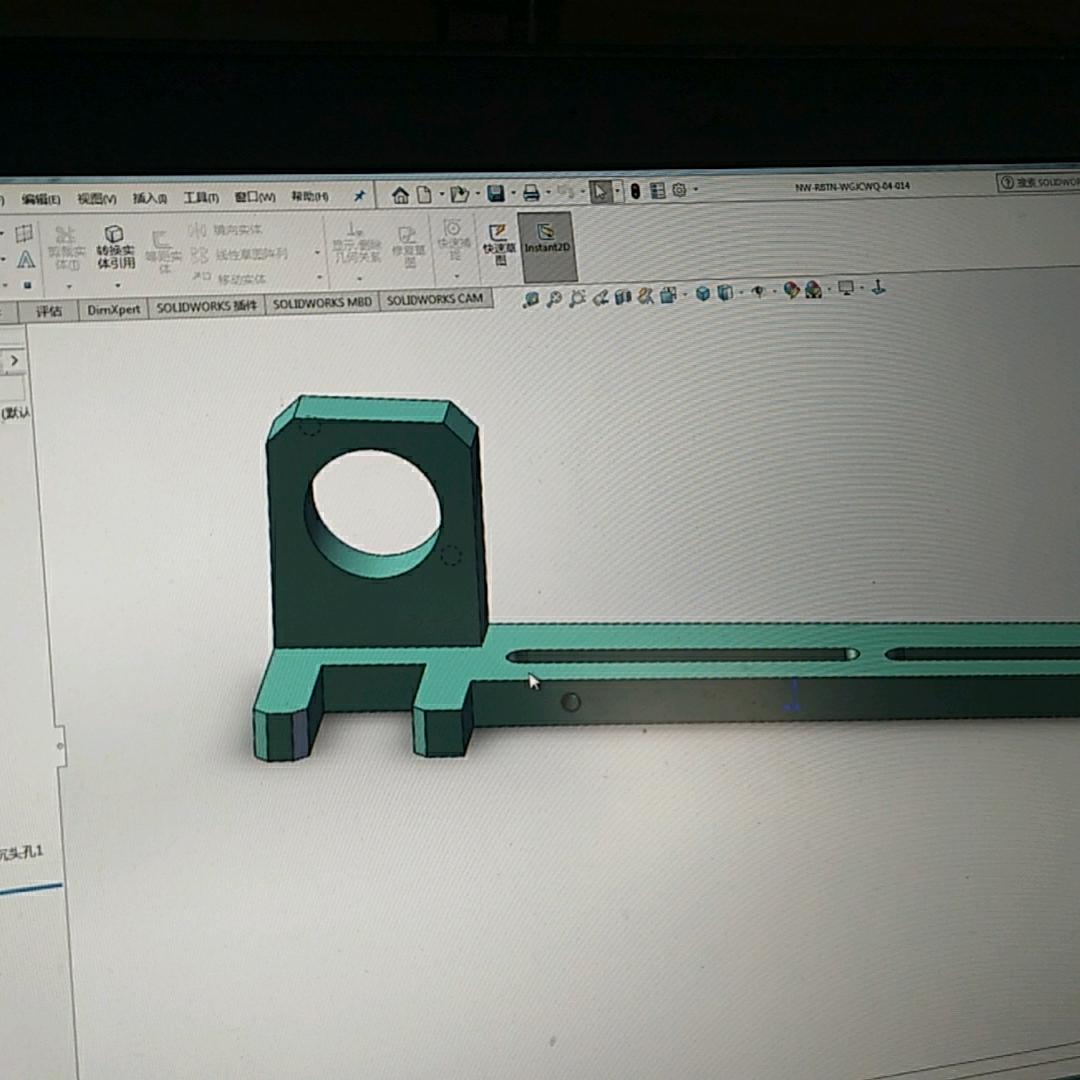Click the Convert Entities (转换实体引用) tool
Viewport: 1080px width, 1080px height.
tap(115, 247)
